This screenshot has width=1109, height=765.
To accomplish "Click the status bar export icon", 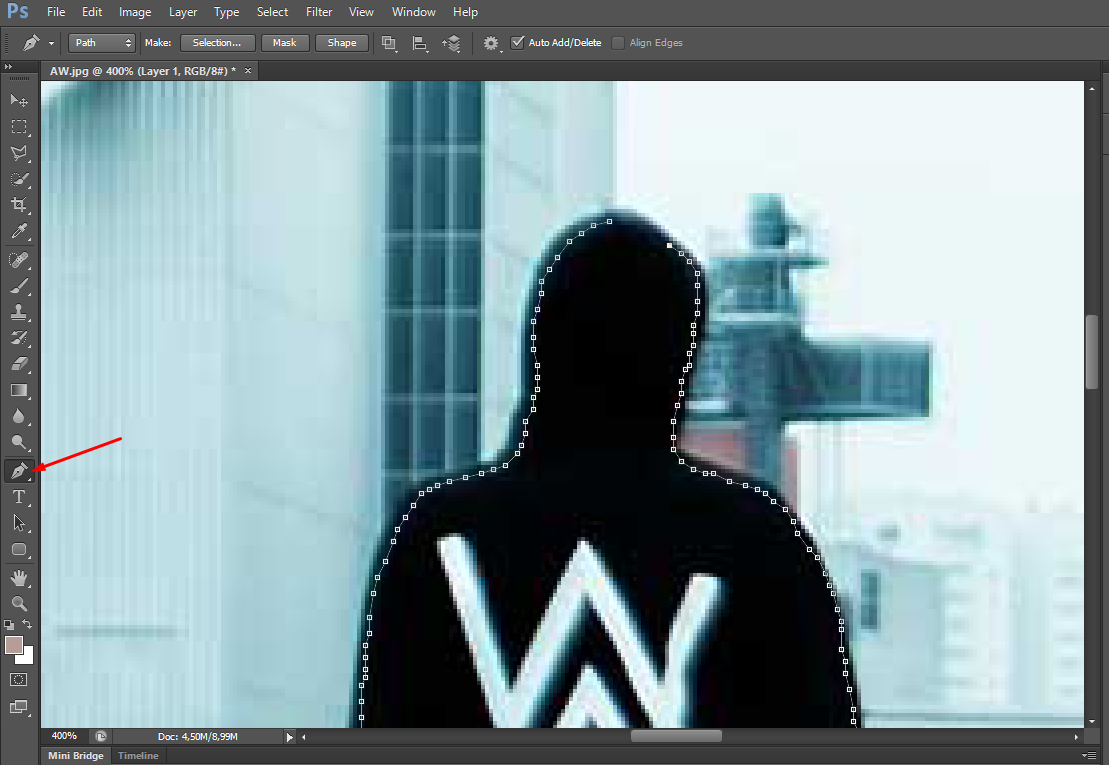I will (x=101, y=737).
